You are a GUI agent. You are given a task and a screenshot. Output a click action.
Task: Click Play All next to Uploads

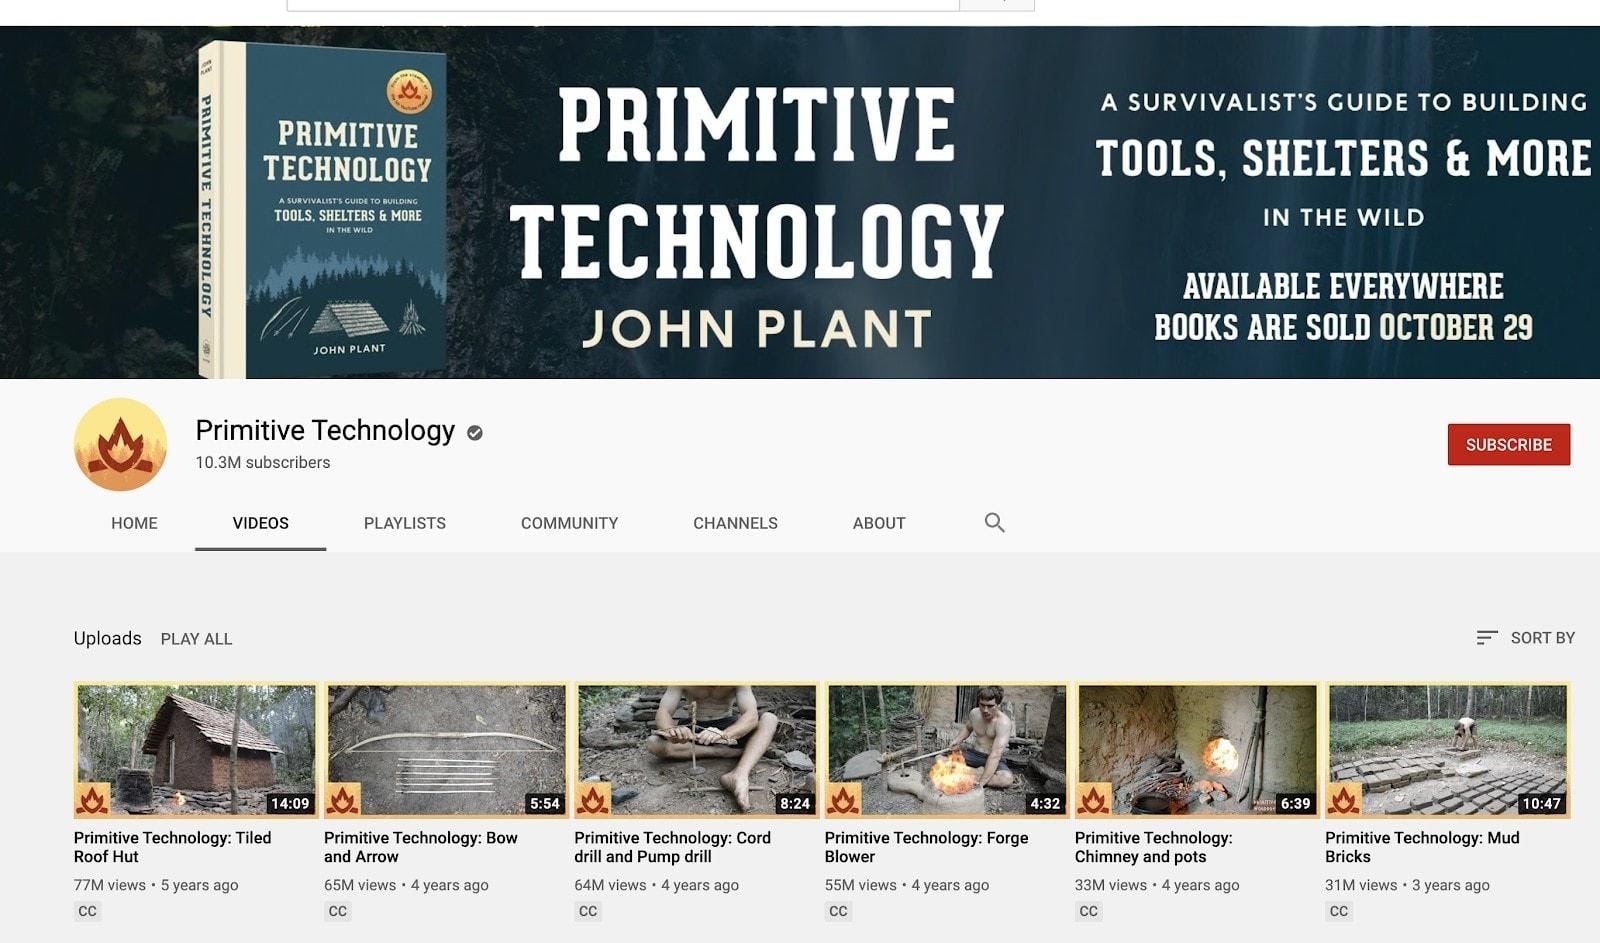tap(196, 639)
